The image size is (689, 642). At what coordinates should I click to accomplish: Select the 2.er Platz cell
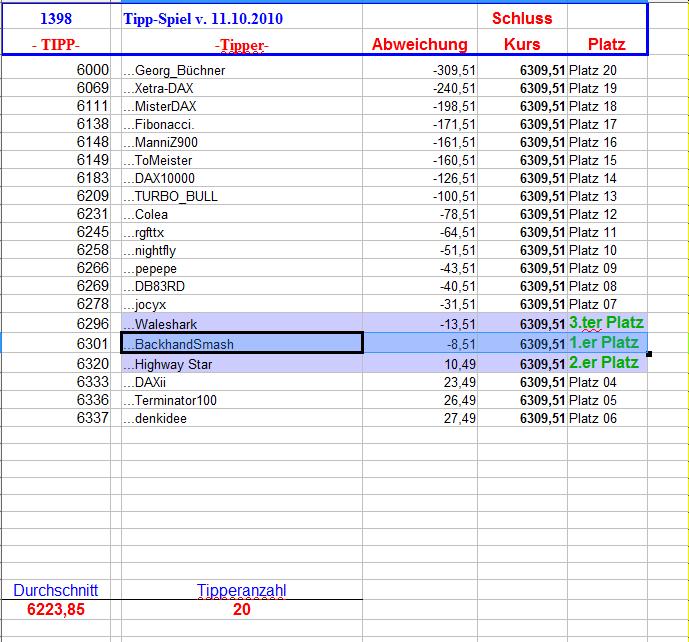607,363
